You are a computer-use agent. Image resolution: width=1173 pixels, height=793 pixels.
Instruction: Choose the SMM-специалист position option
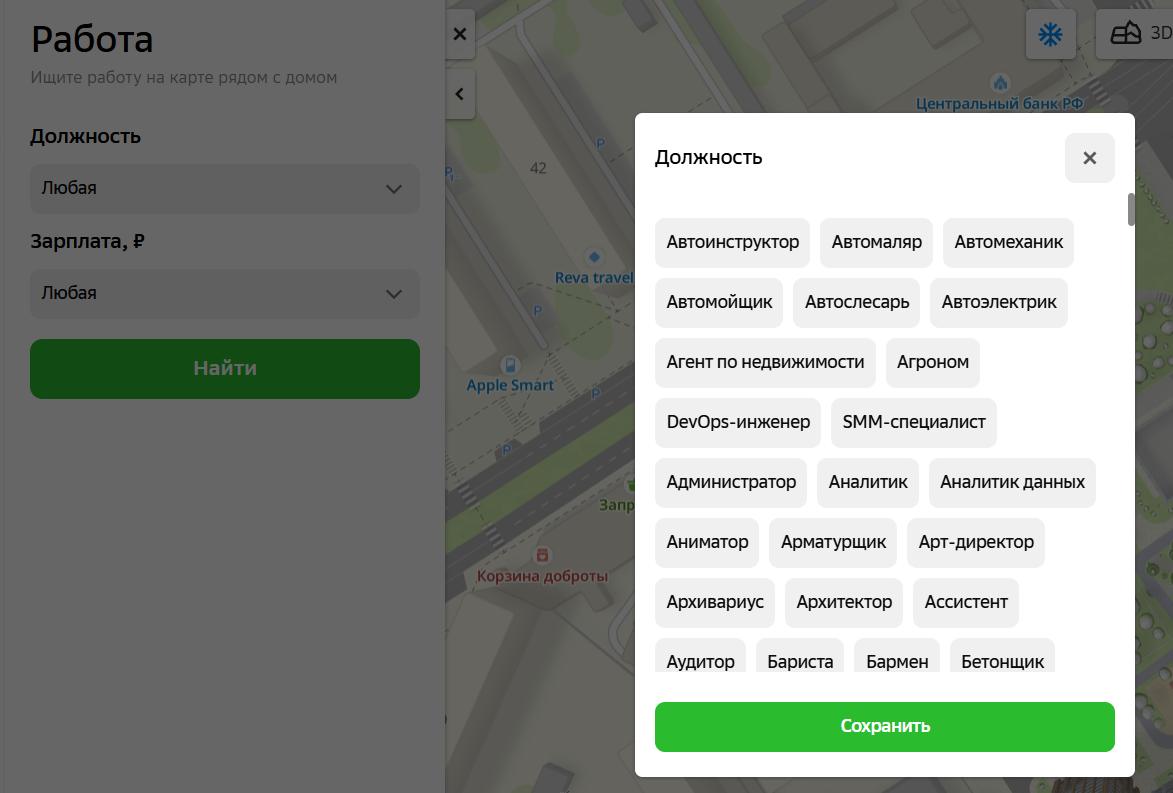(914, 423)
